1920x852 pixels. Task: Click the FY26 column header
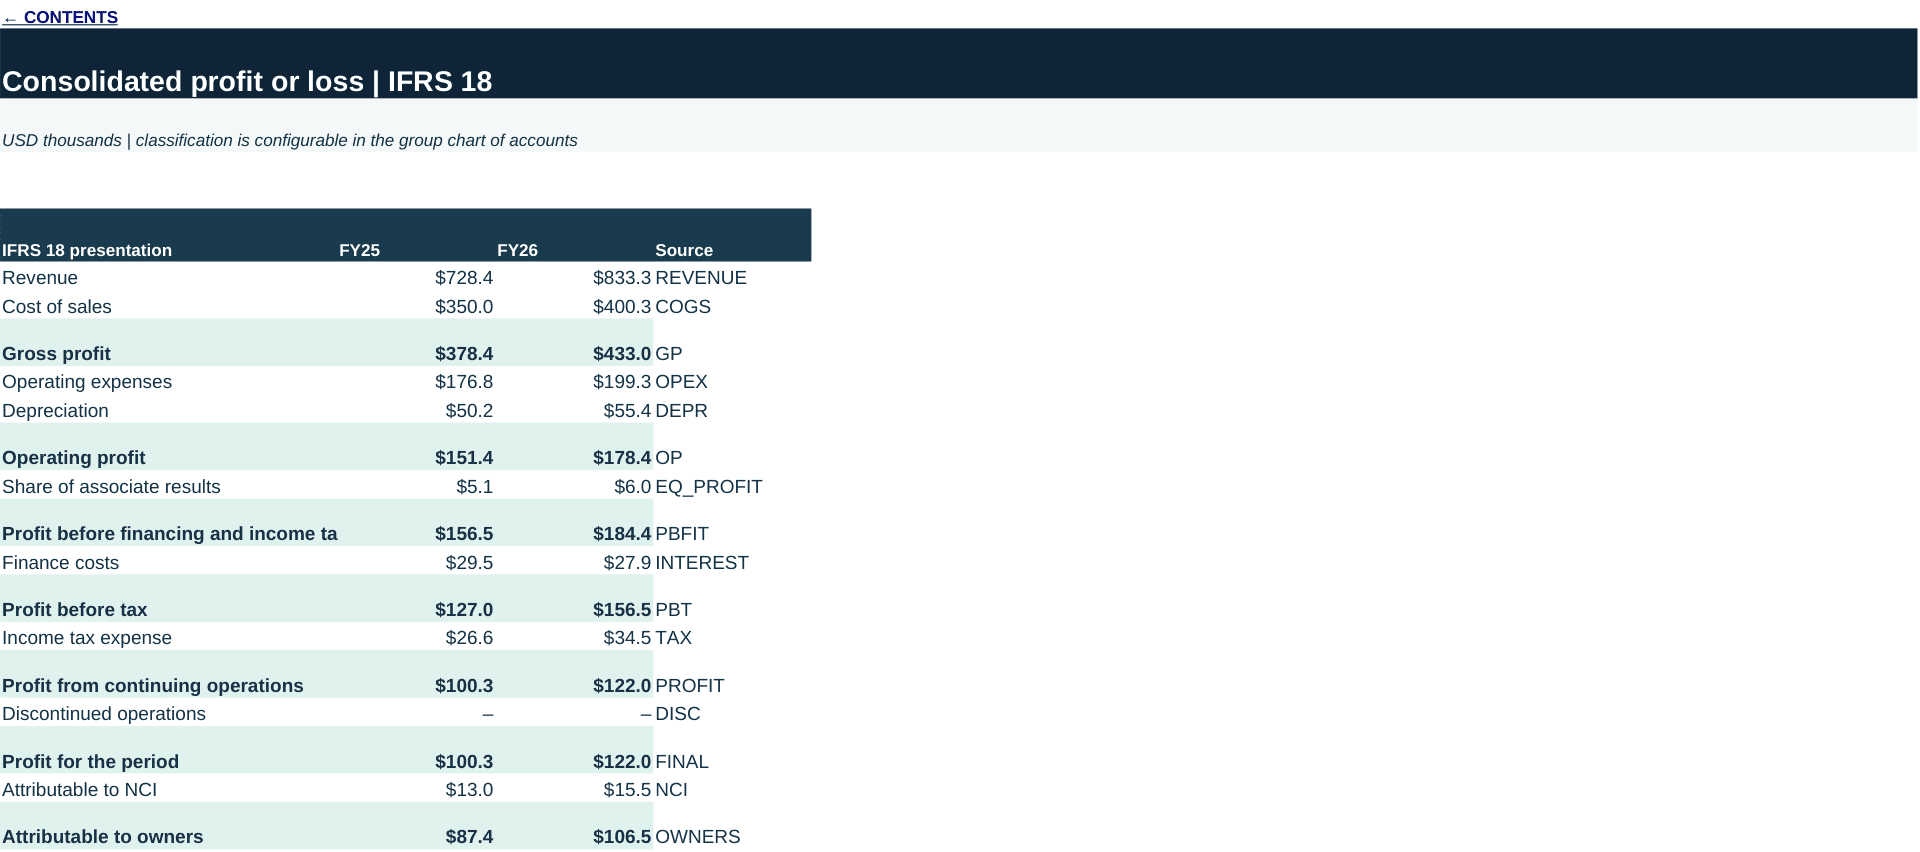[x=517, y=250]
